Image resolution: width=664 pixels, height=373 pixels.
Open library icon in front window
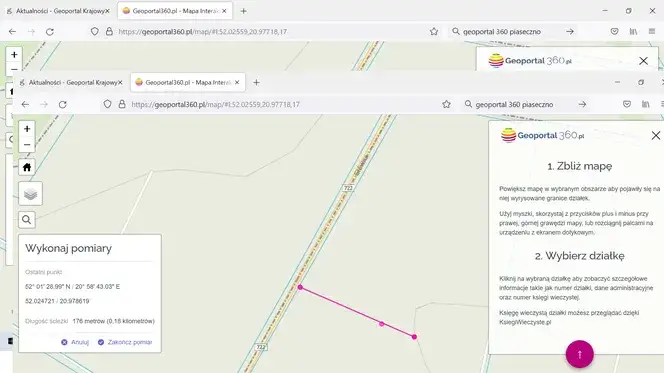(x=645, y=104)
